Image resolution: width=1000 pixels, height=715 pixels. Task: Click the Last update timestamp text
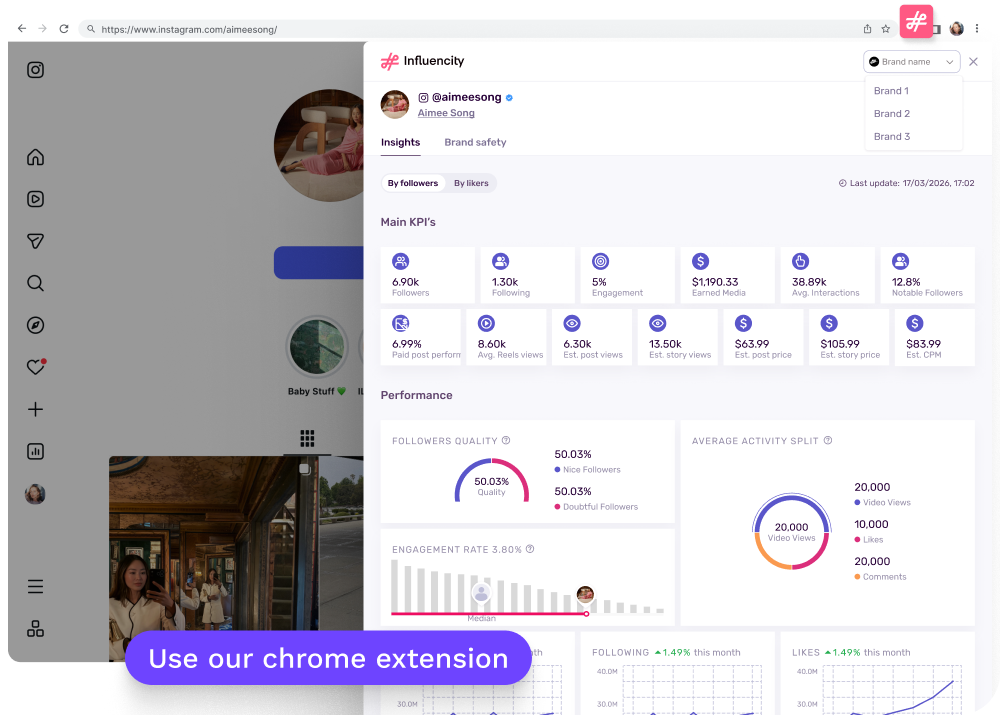click(x=906, y=183)
